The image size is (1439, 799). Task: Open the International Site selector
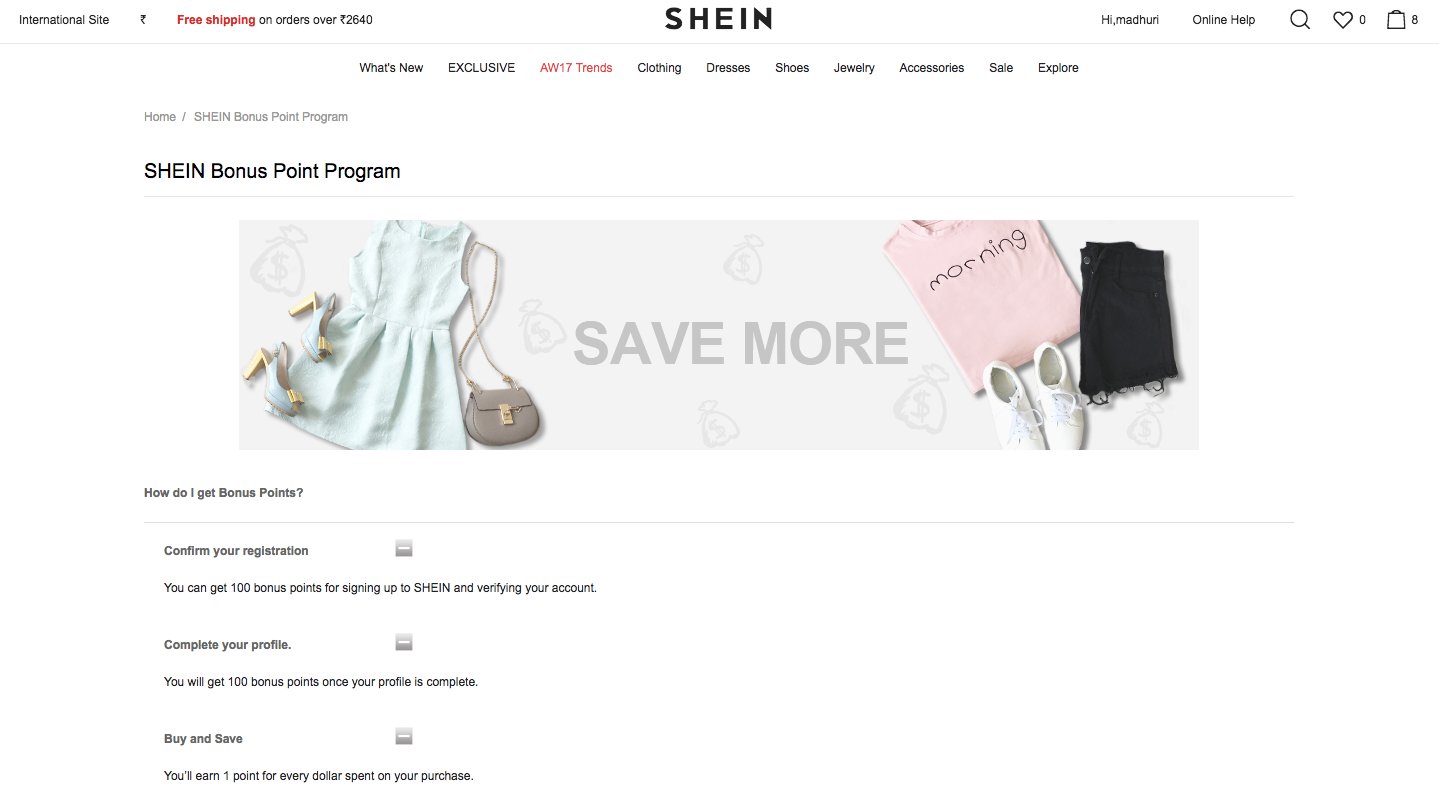pos(64,19)
